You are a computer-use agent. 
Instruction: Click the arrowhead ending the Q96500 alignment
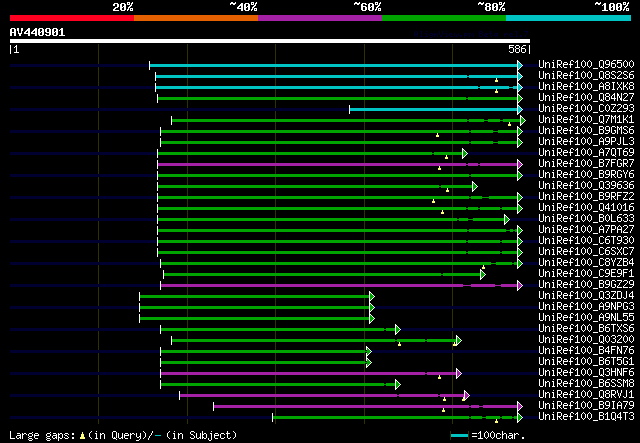[520, 65]
